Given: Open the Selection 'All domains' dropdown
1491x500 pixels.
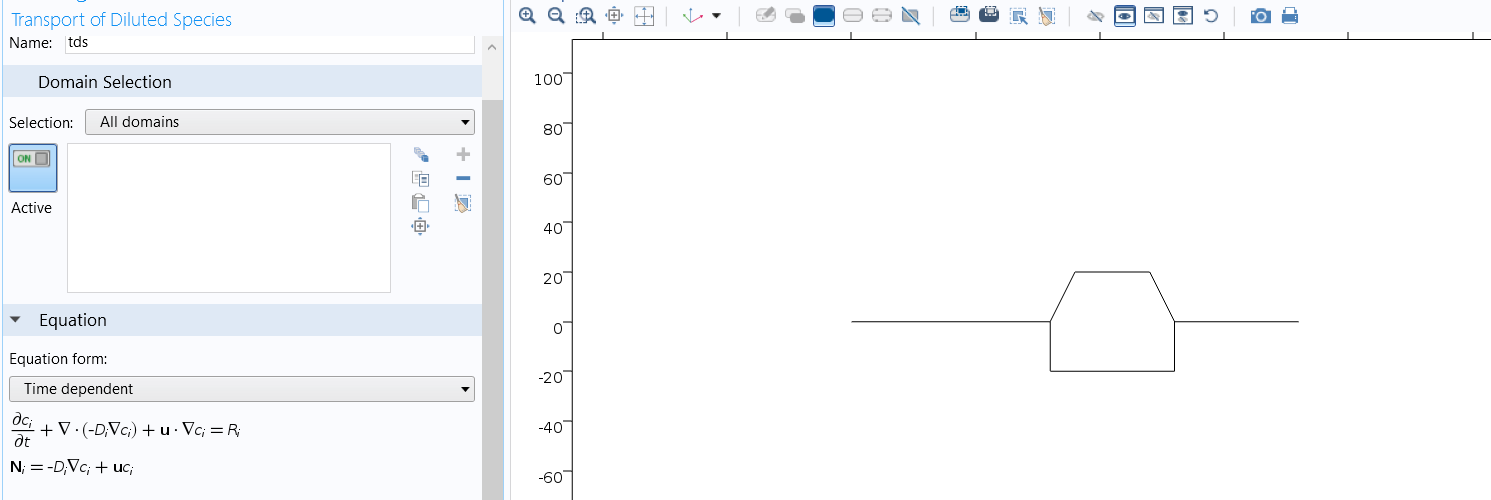Looking at the screenshot, I should tap(279, 122).
